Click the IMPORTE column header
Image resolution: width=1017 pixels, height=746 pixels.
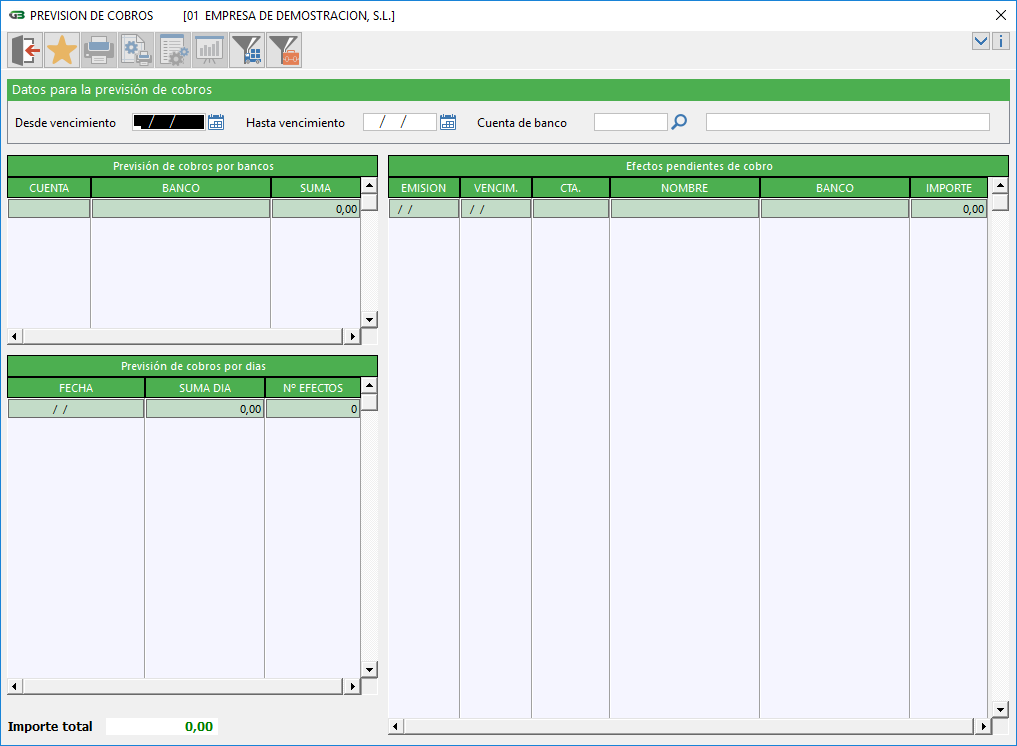pyautogui.click(x=948, y=188)
